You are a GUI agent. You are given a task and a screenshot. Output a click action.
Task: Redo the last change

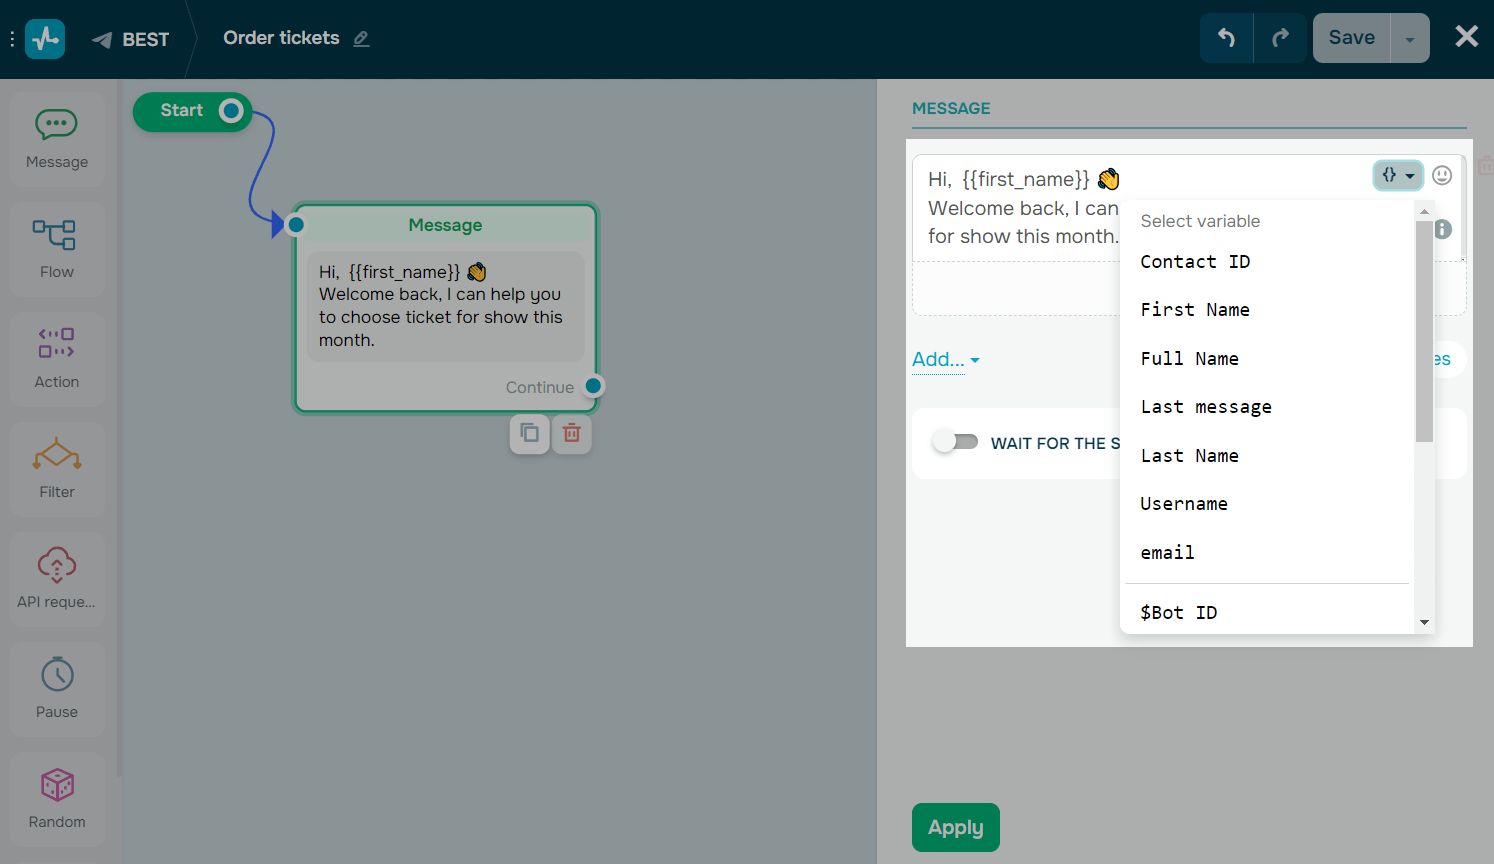1280,38
